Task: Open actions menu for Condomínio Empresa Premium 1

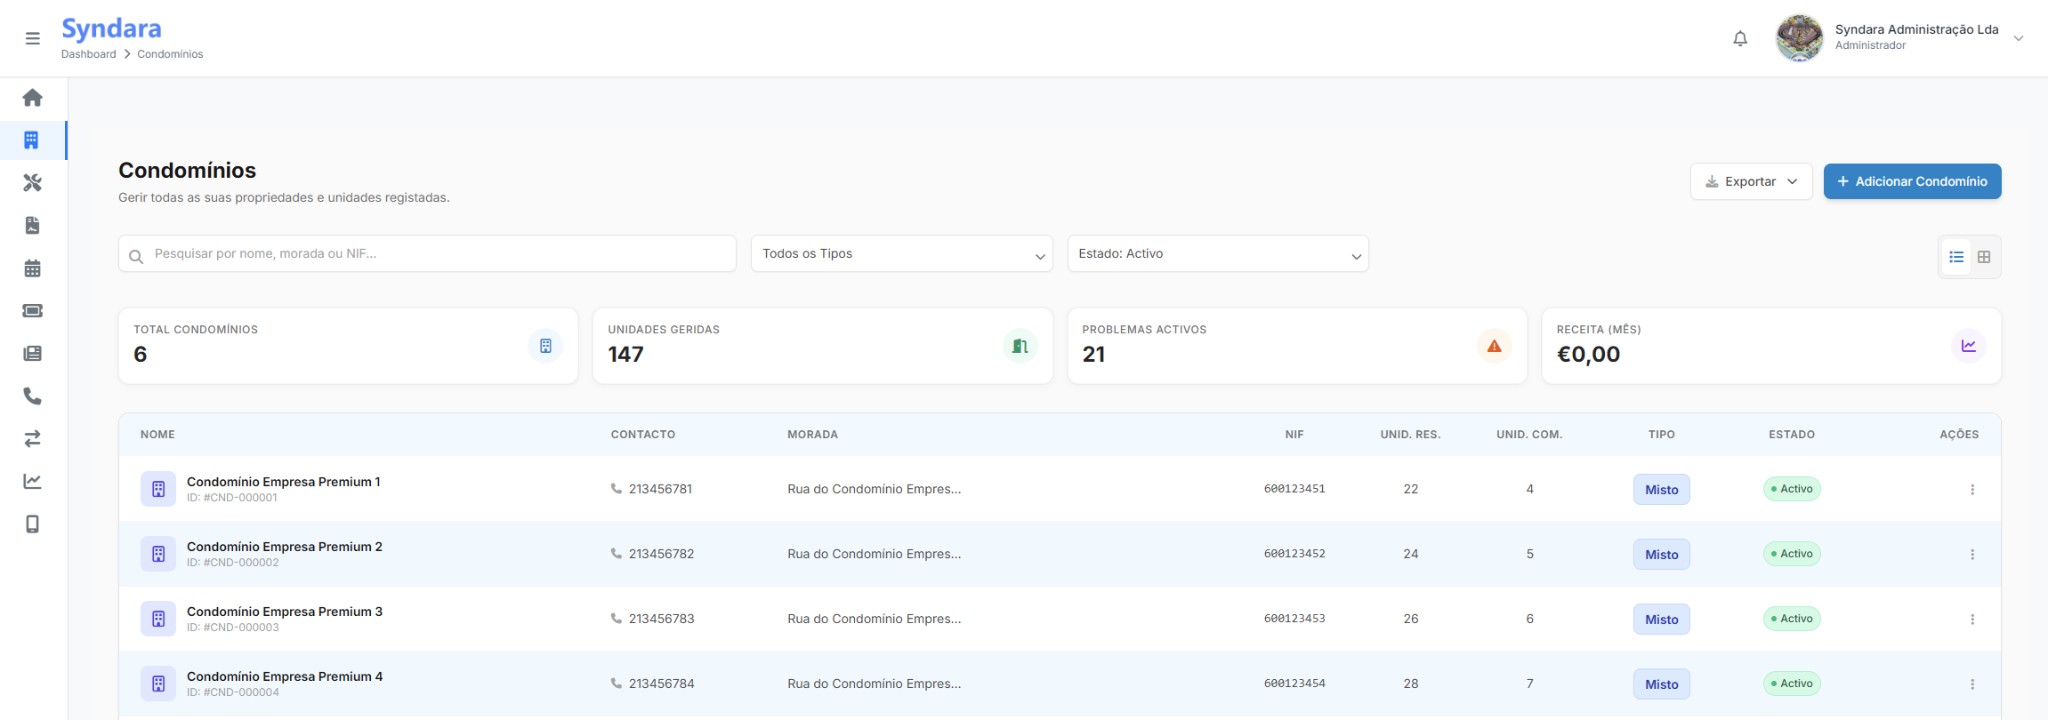Action: [x=1972, y=490]
